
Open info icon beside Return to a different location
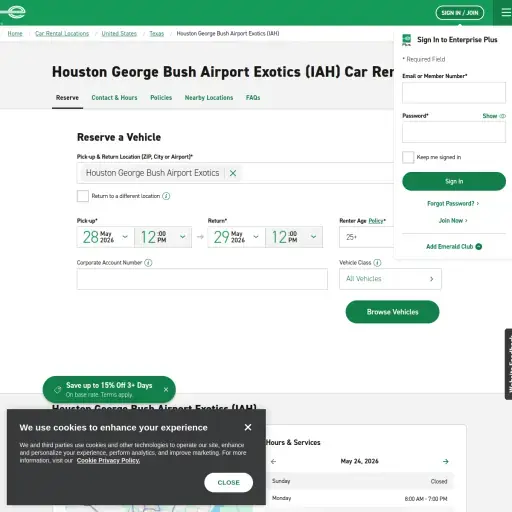click(x=166, y=196)
